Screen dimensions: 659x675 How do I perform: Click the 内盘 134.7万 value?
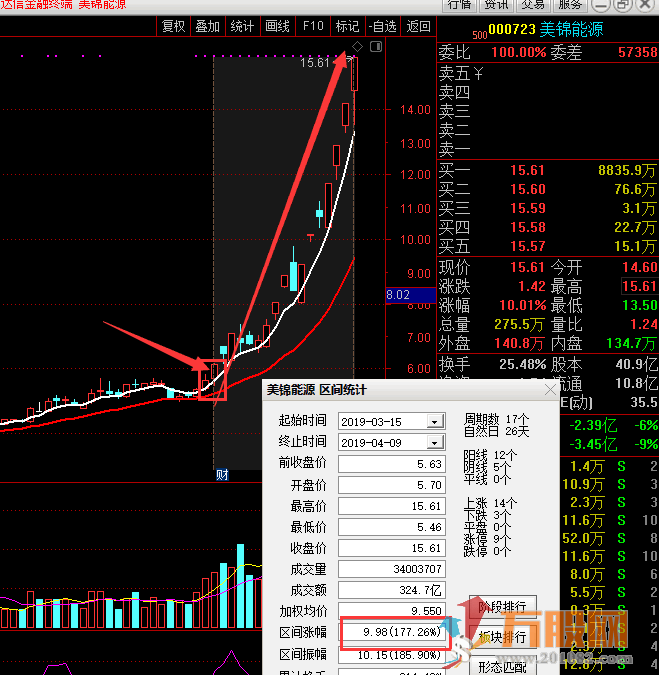pos(631,343)
